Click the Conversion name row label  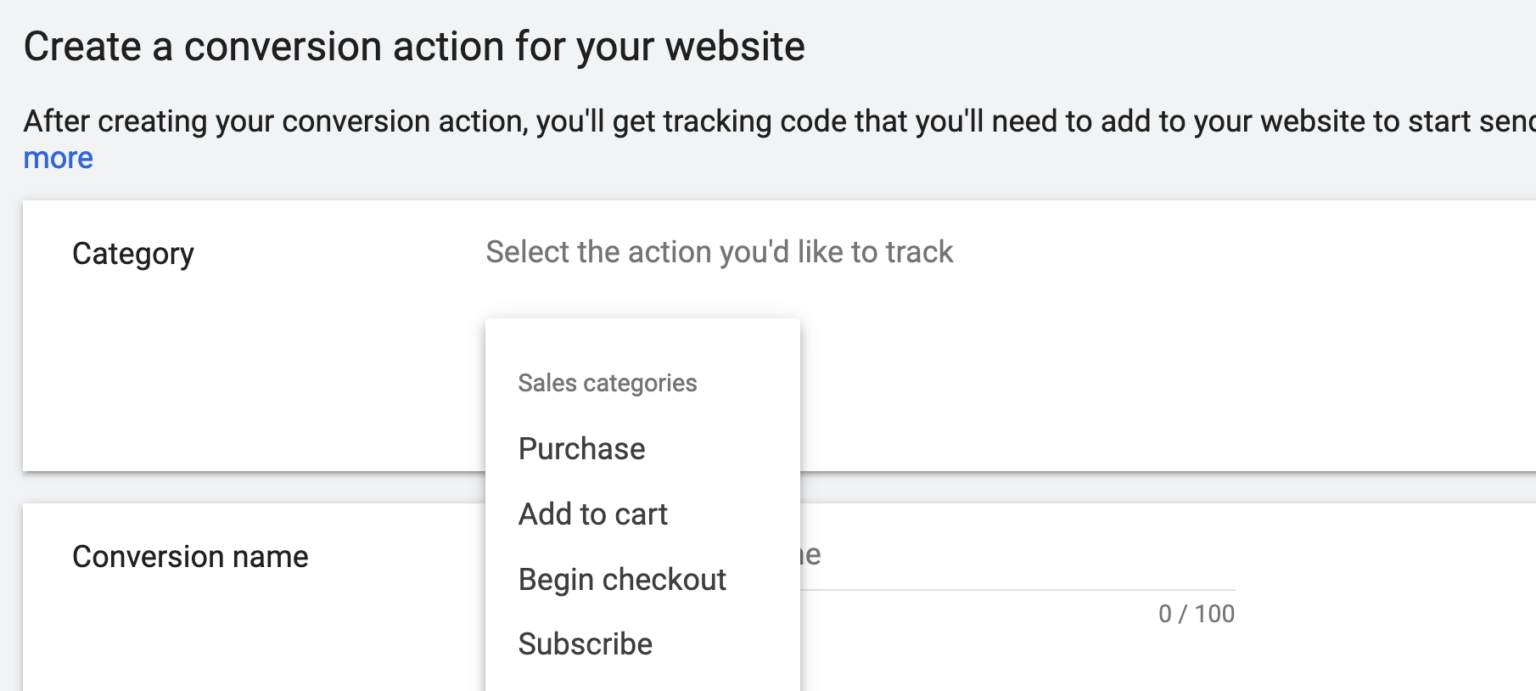(190, 556)
